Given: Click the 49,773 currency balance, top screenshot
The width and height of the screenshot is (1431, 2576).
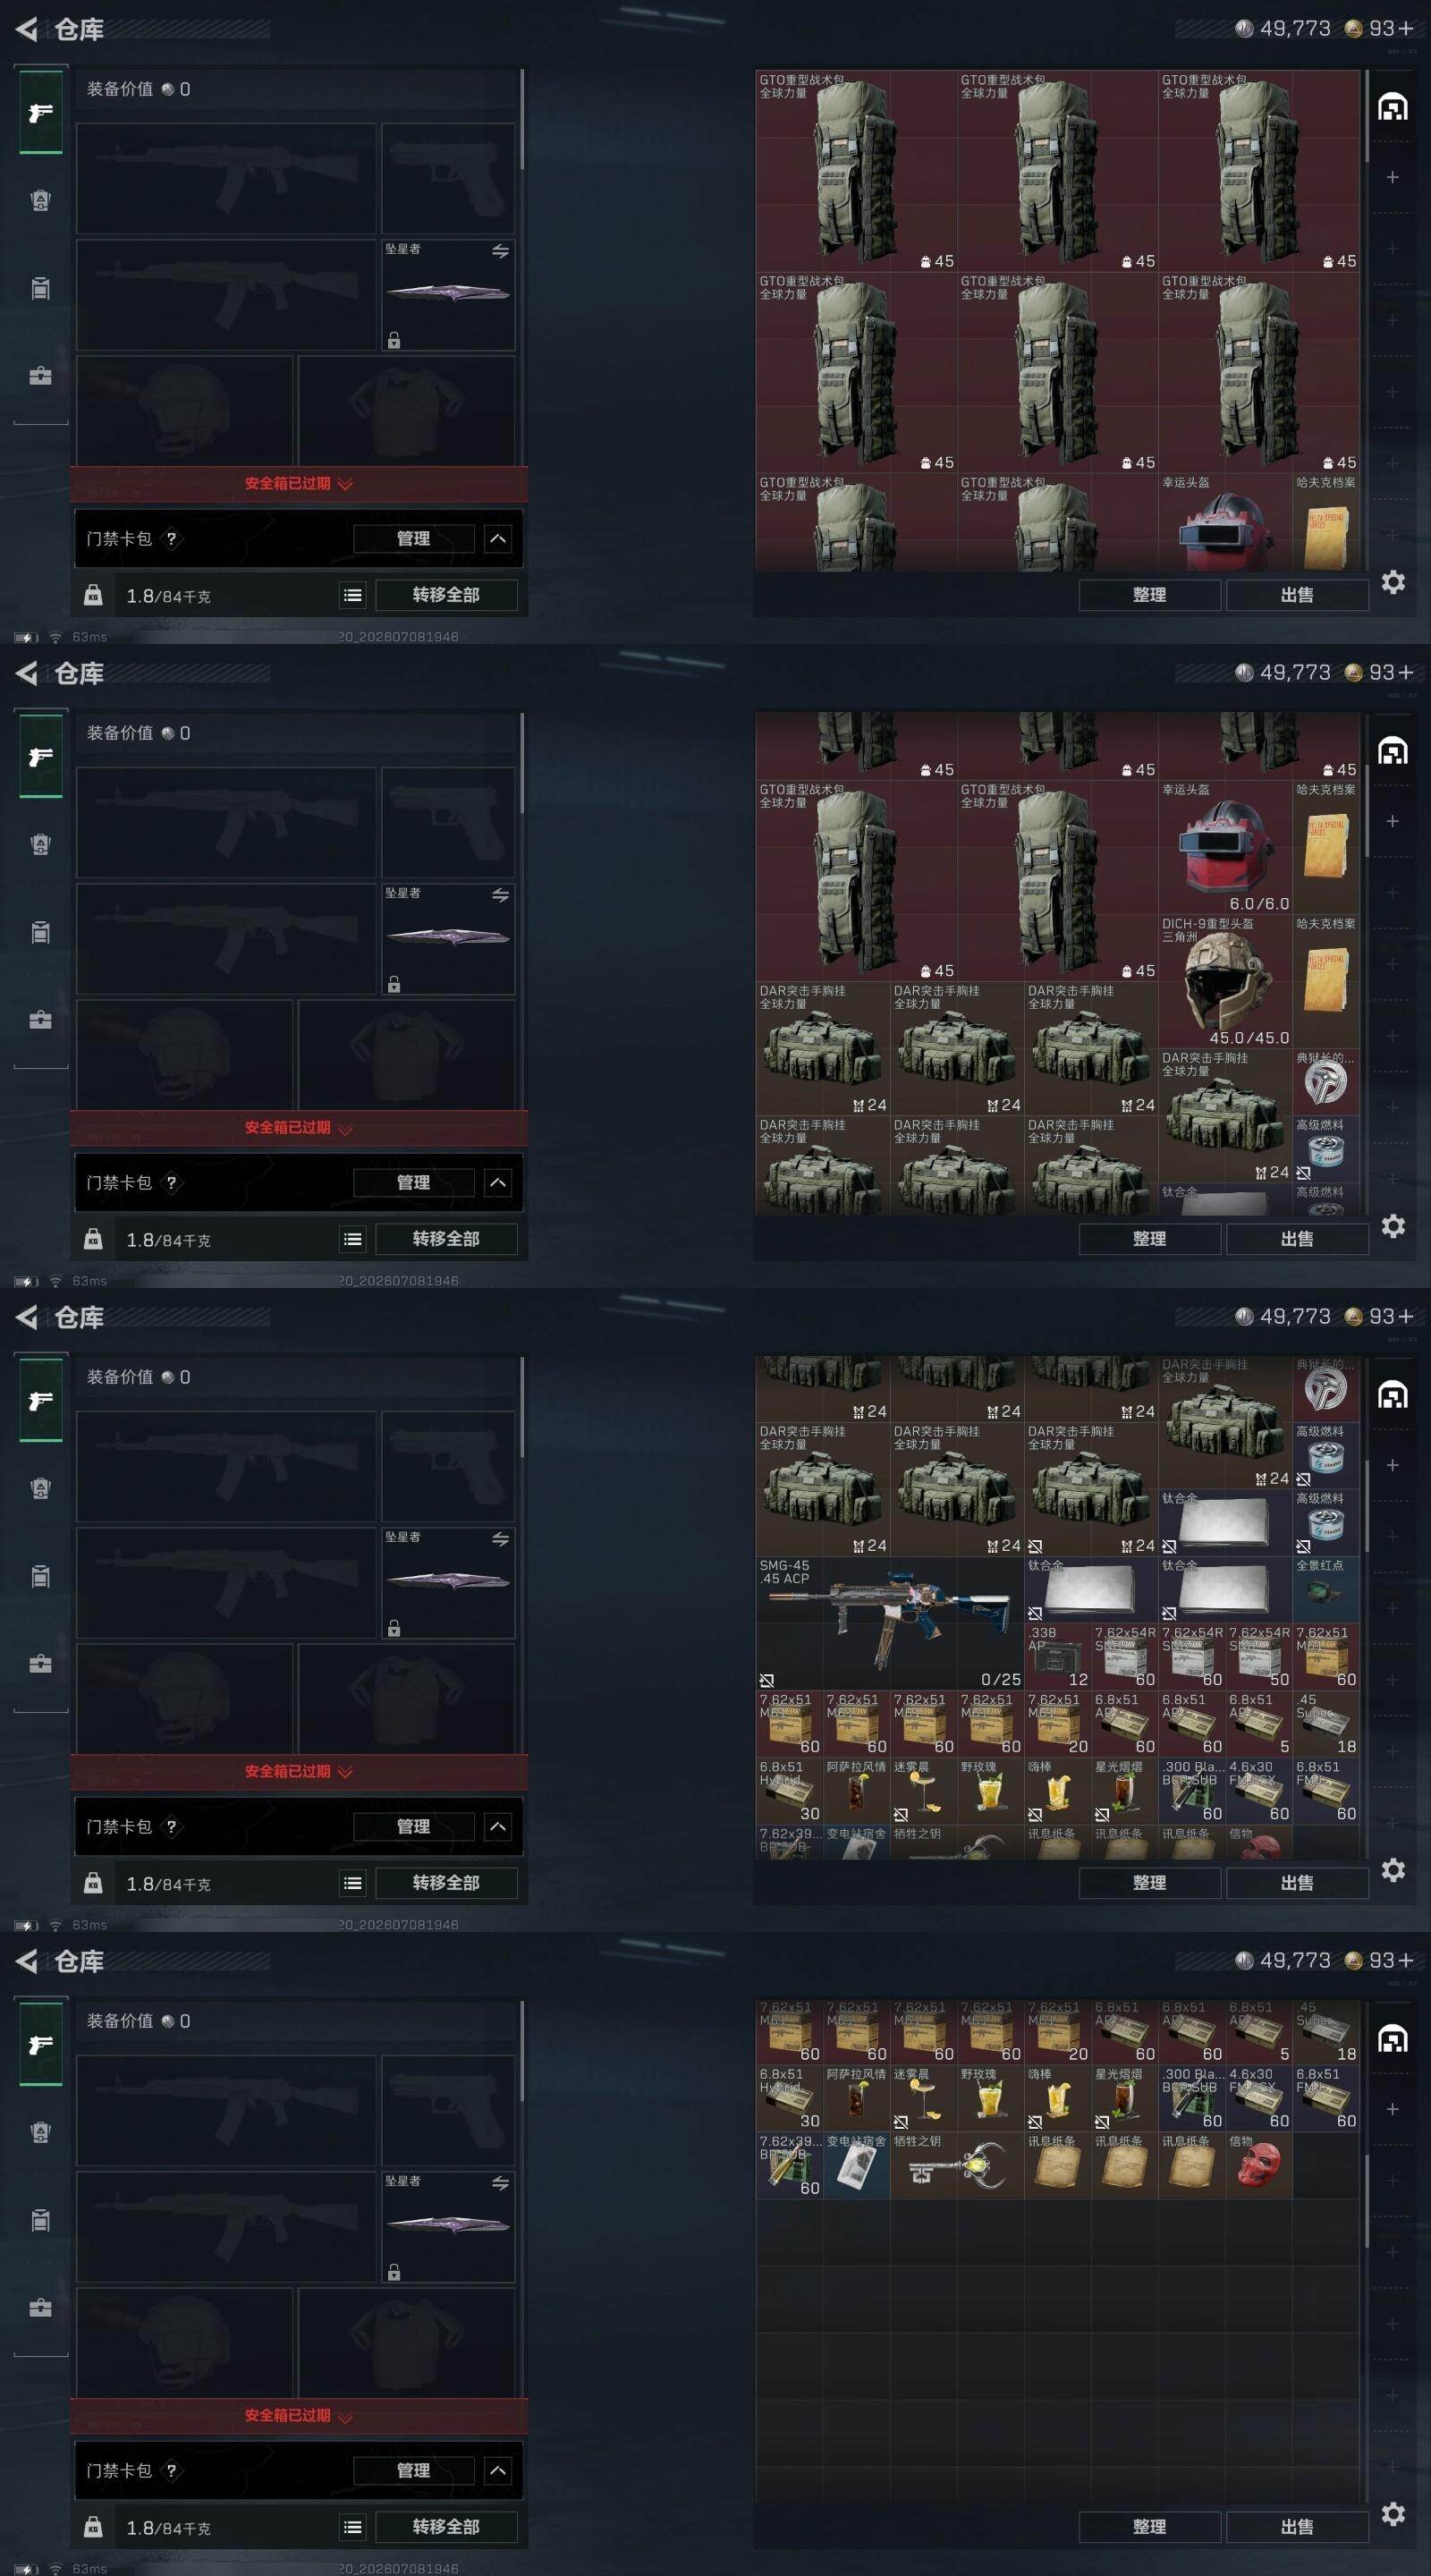Looking at the screenshot, I should (1283, 29).
